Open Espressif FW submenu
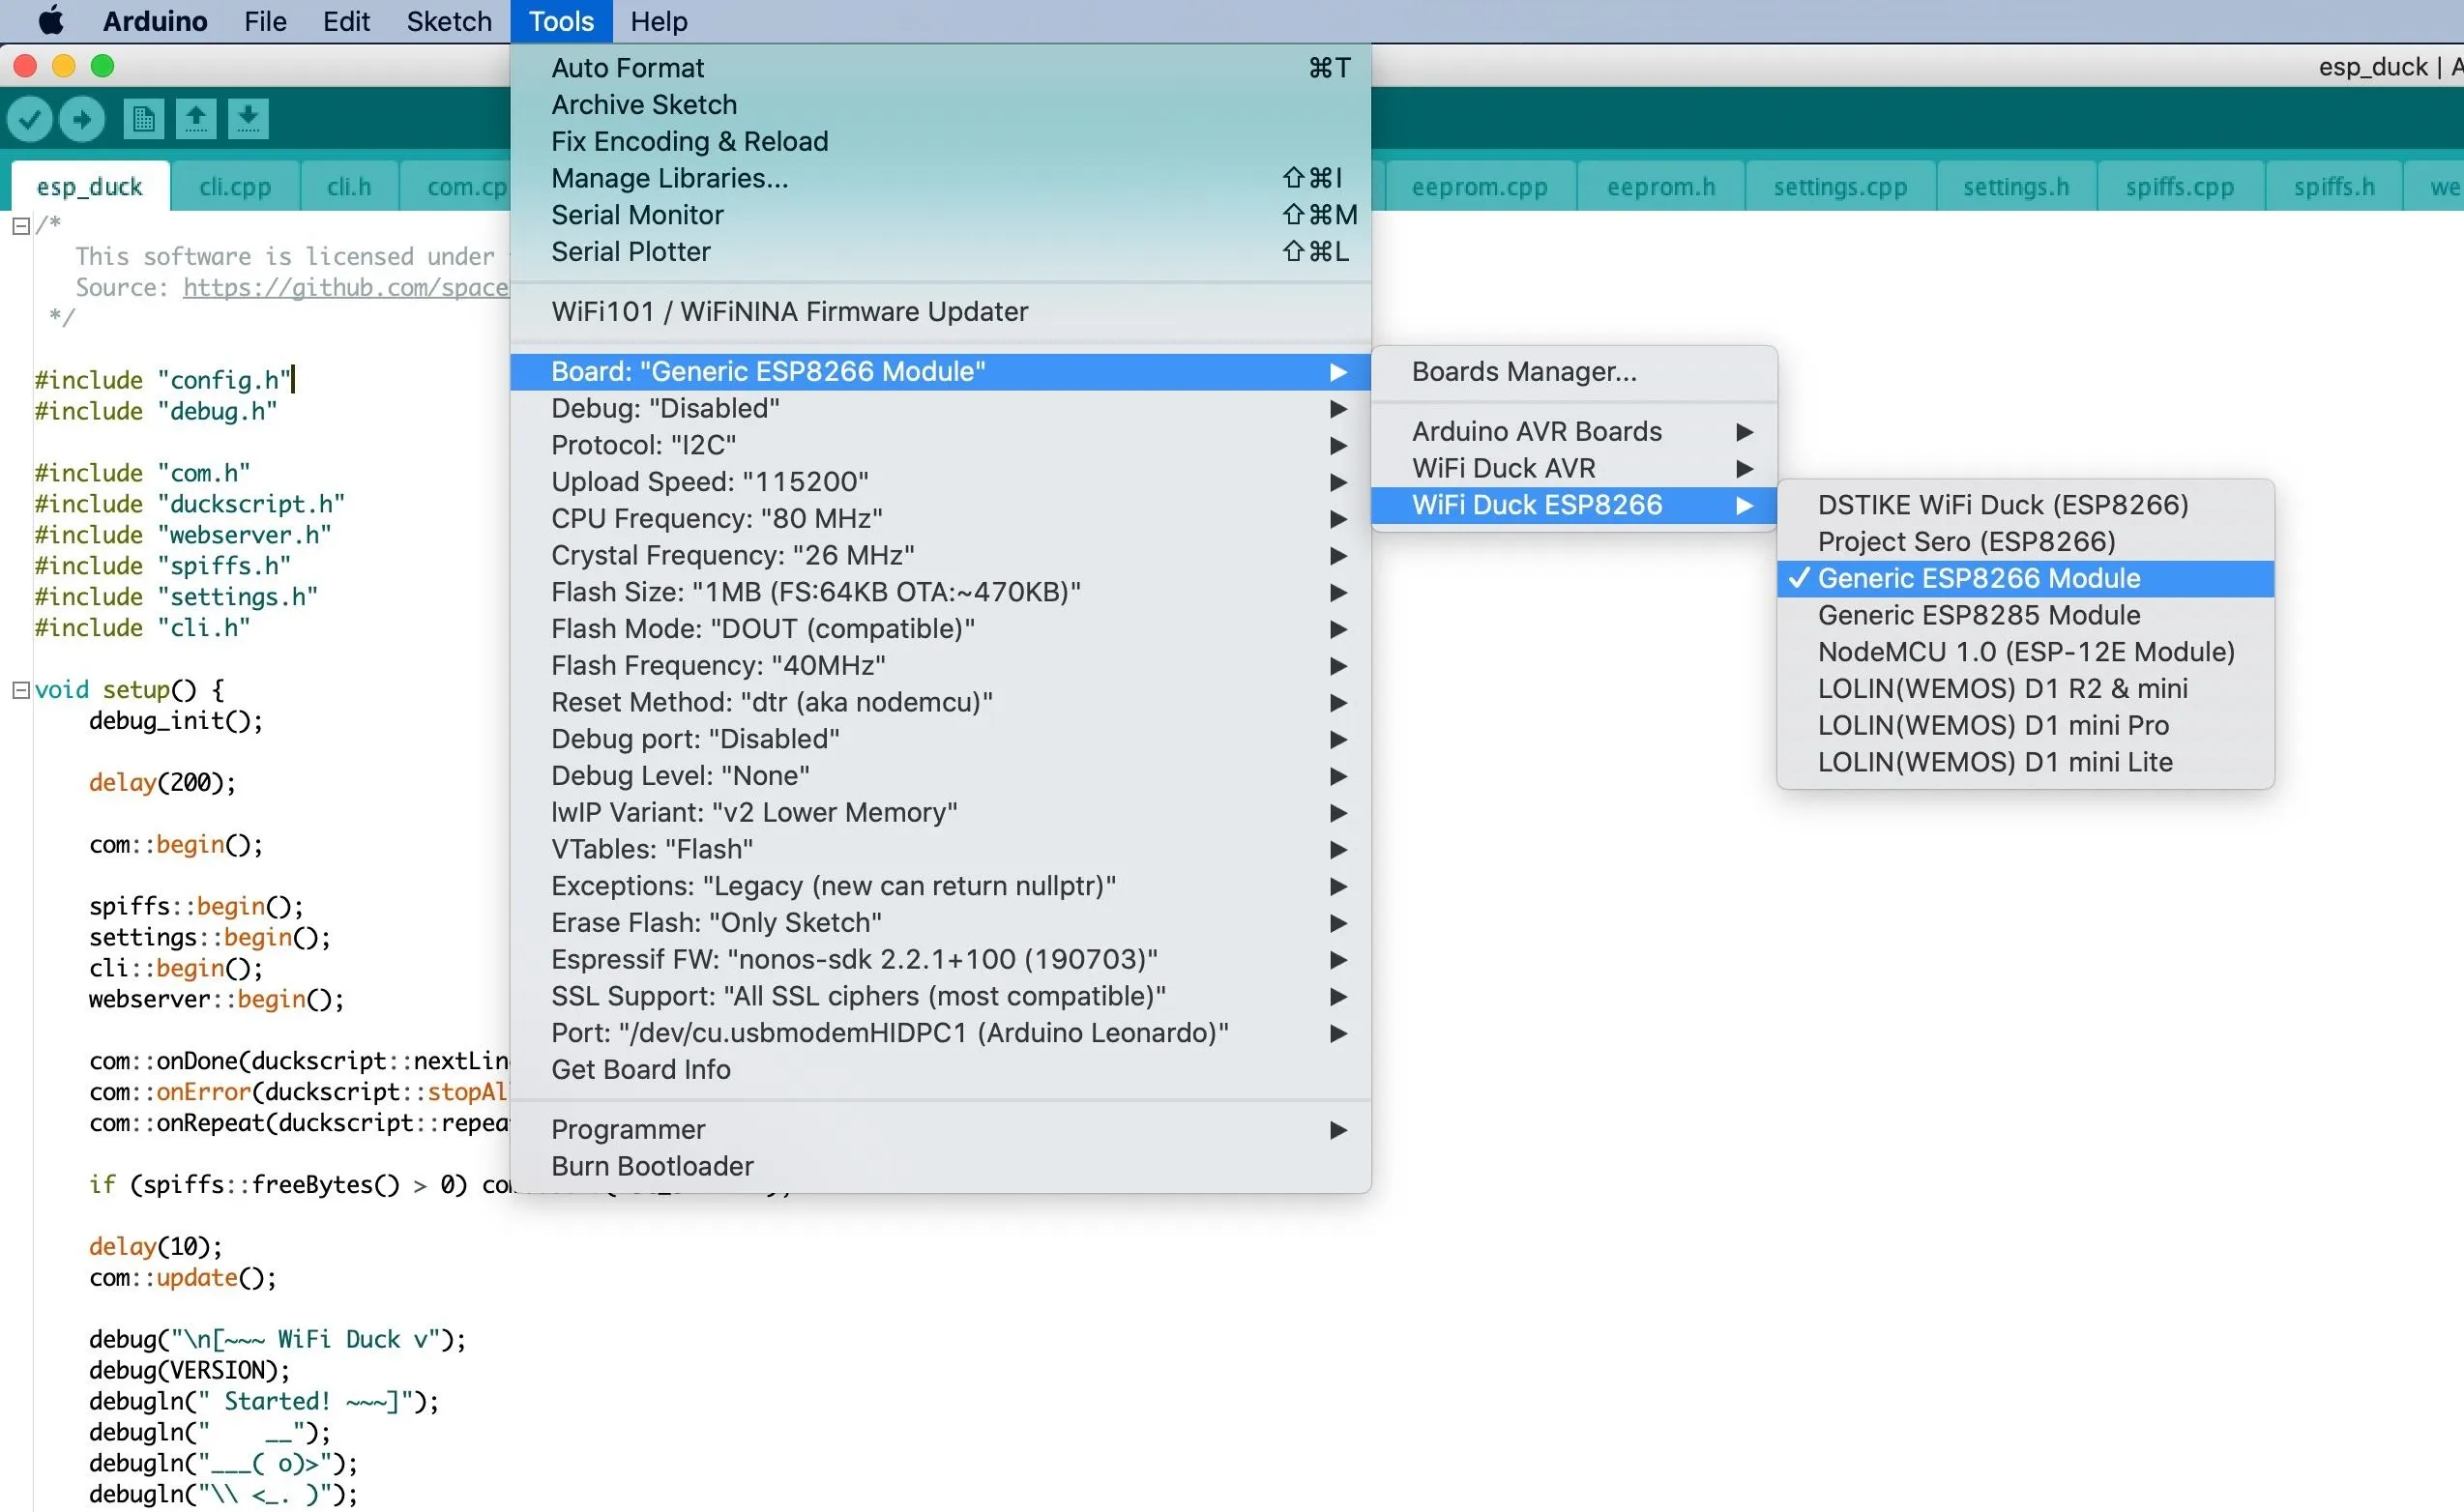Viewport: 2464px width, 1512px height. point(940,960)
